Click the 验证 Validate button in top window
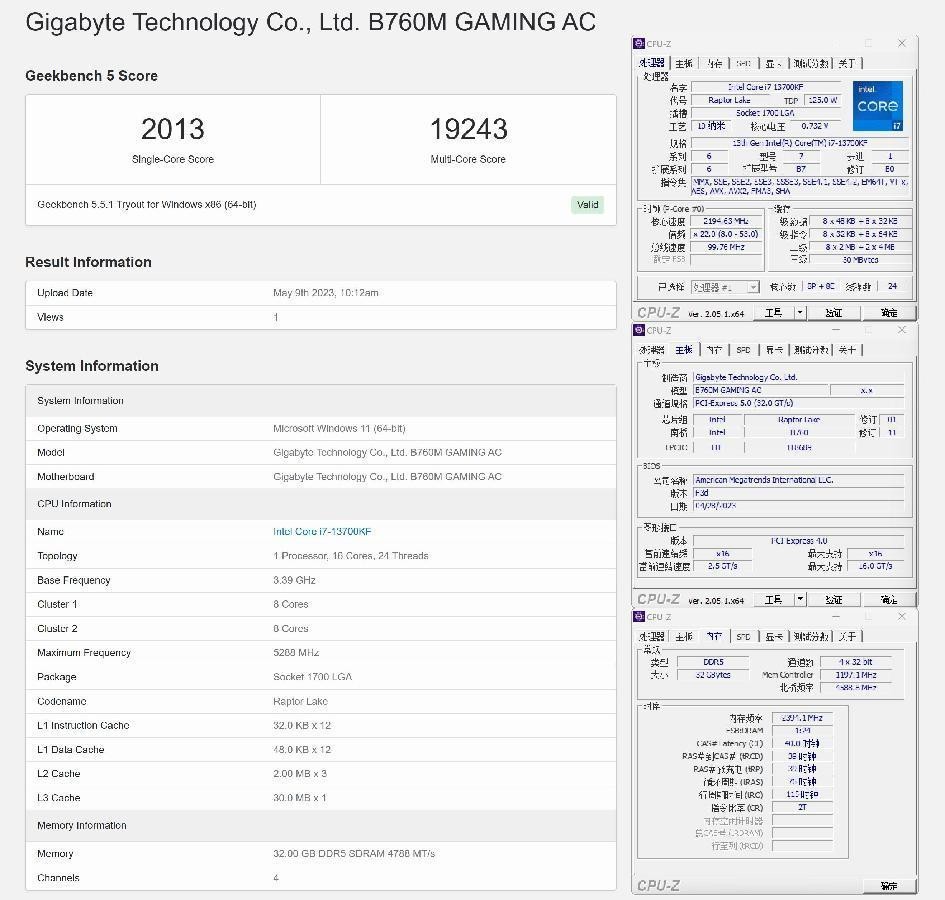Viewport: 945px width, 900px height. pyautogui.click(x=836, y=312)
